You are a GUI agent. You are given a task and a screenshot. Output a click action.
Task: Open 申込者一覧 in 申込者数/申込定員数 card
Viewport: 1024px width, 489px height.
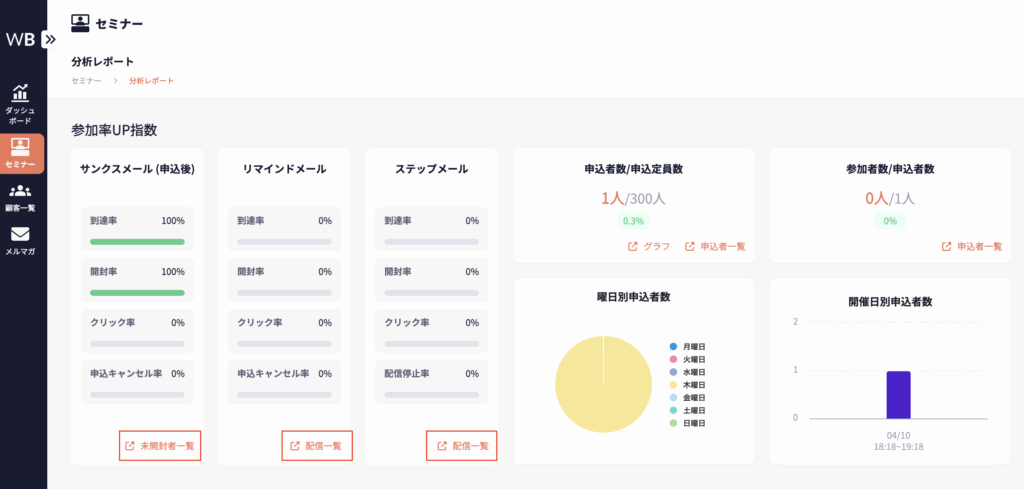tap(715, 246)
